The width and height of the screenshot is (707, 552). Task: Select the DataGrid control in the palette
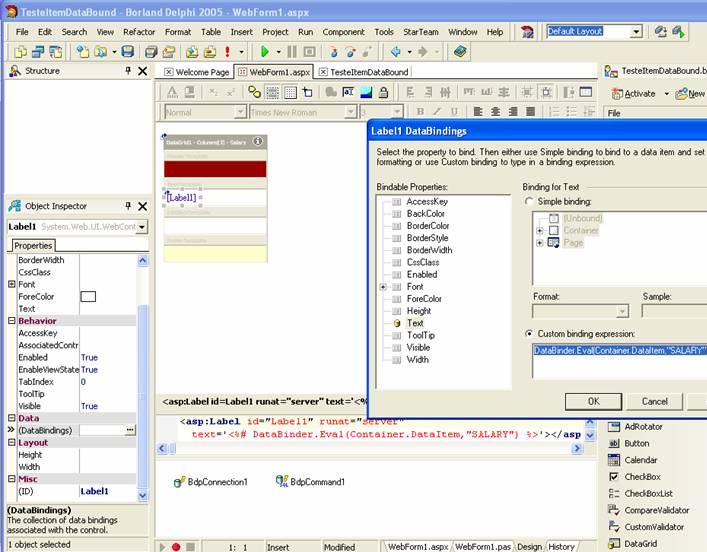click(633, 544)
